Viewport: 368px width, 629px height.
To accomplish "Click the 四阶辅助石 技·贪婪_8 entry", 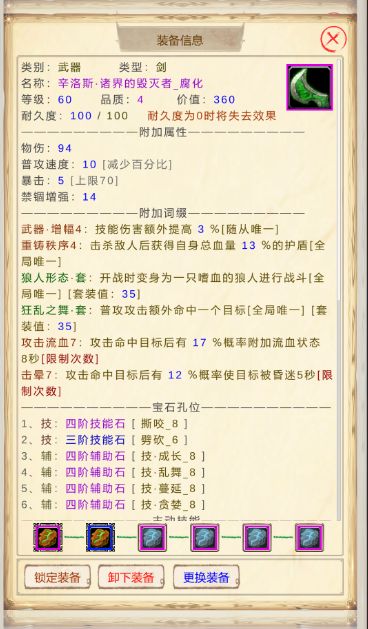I will tap(114, 505).
